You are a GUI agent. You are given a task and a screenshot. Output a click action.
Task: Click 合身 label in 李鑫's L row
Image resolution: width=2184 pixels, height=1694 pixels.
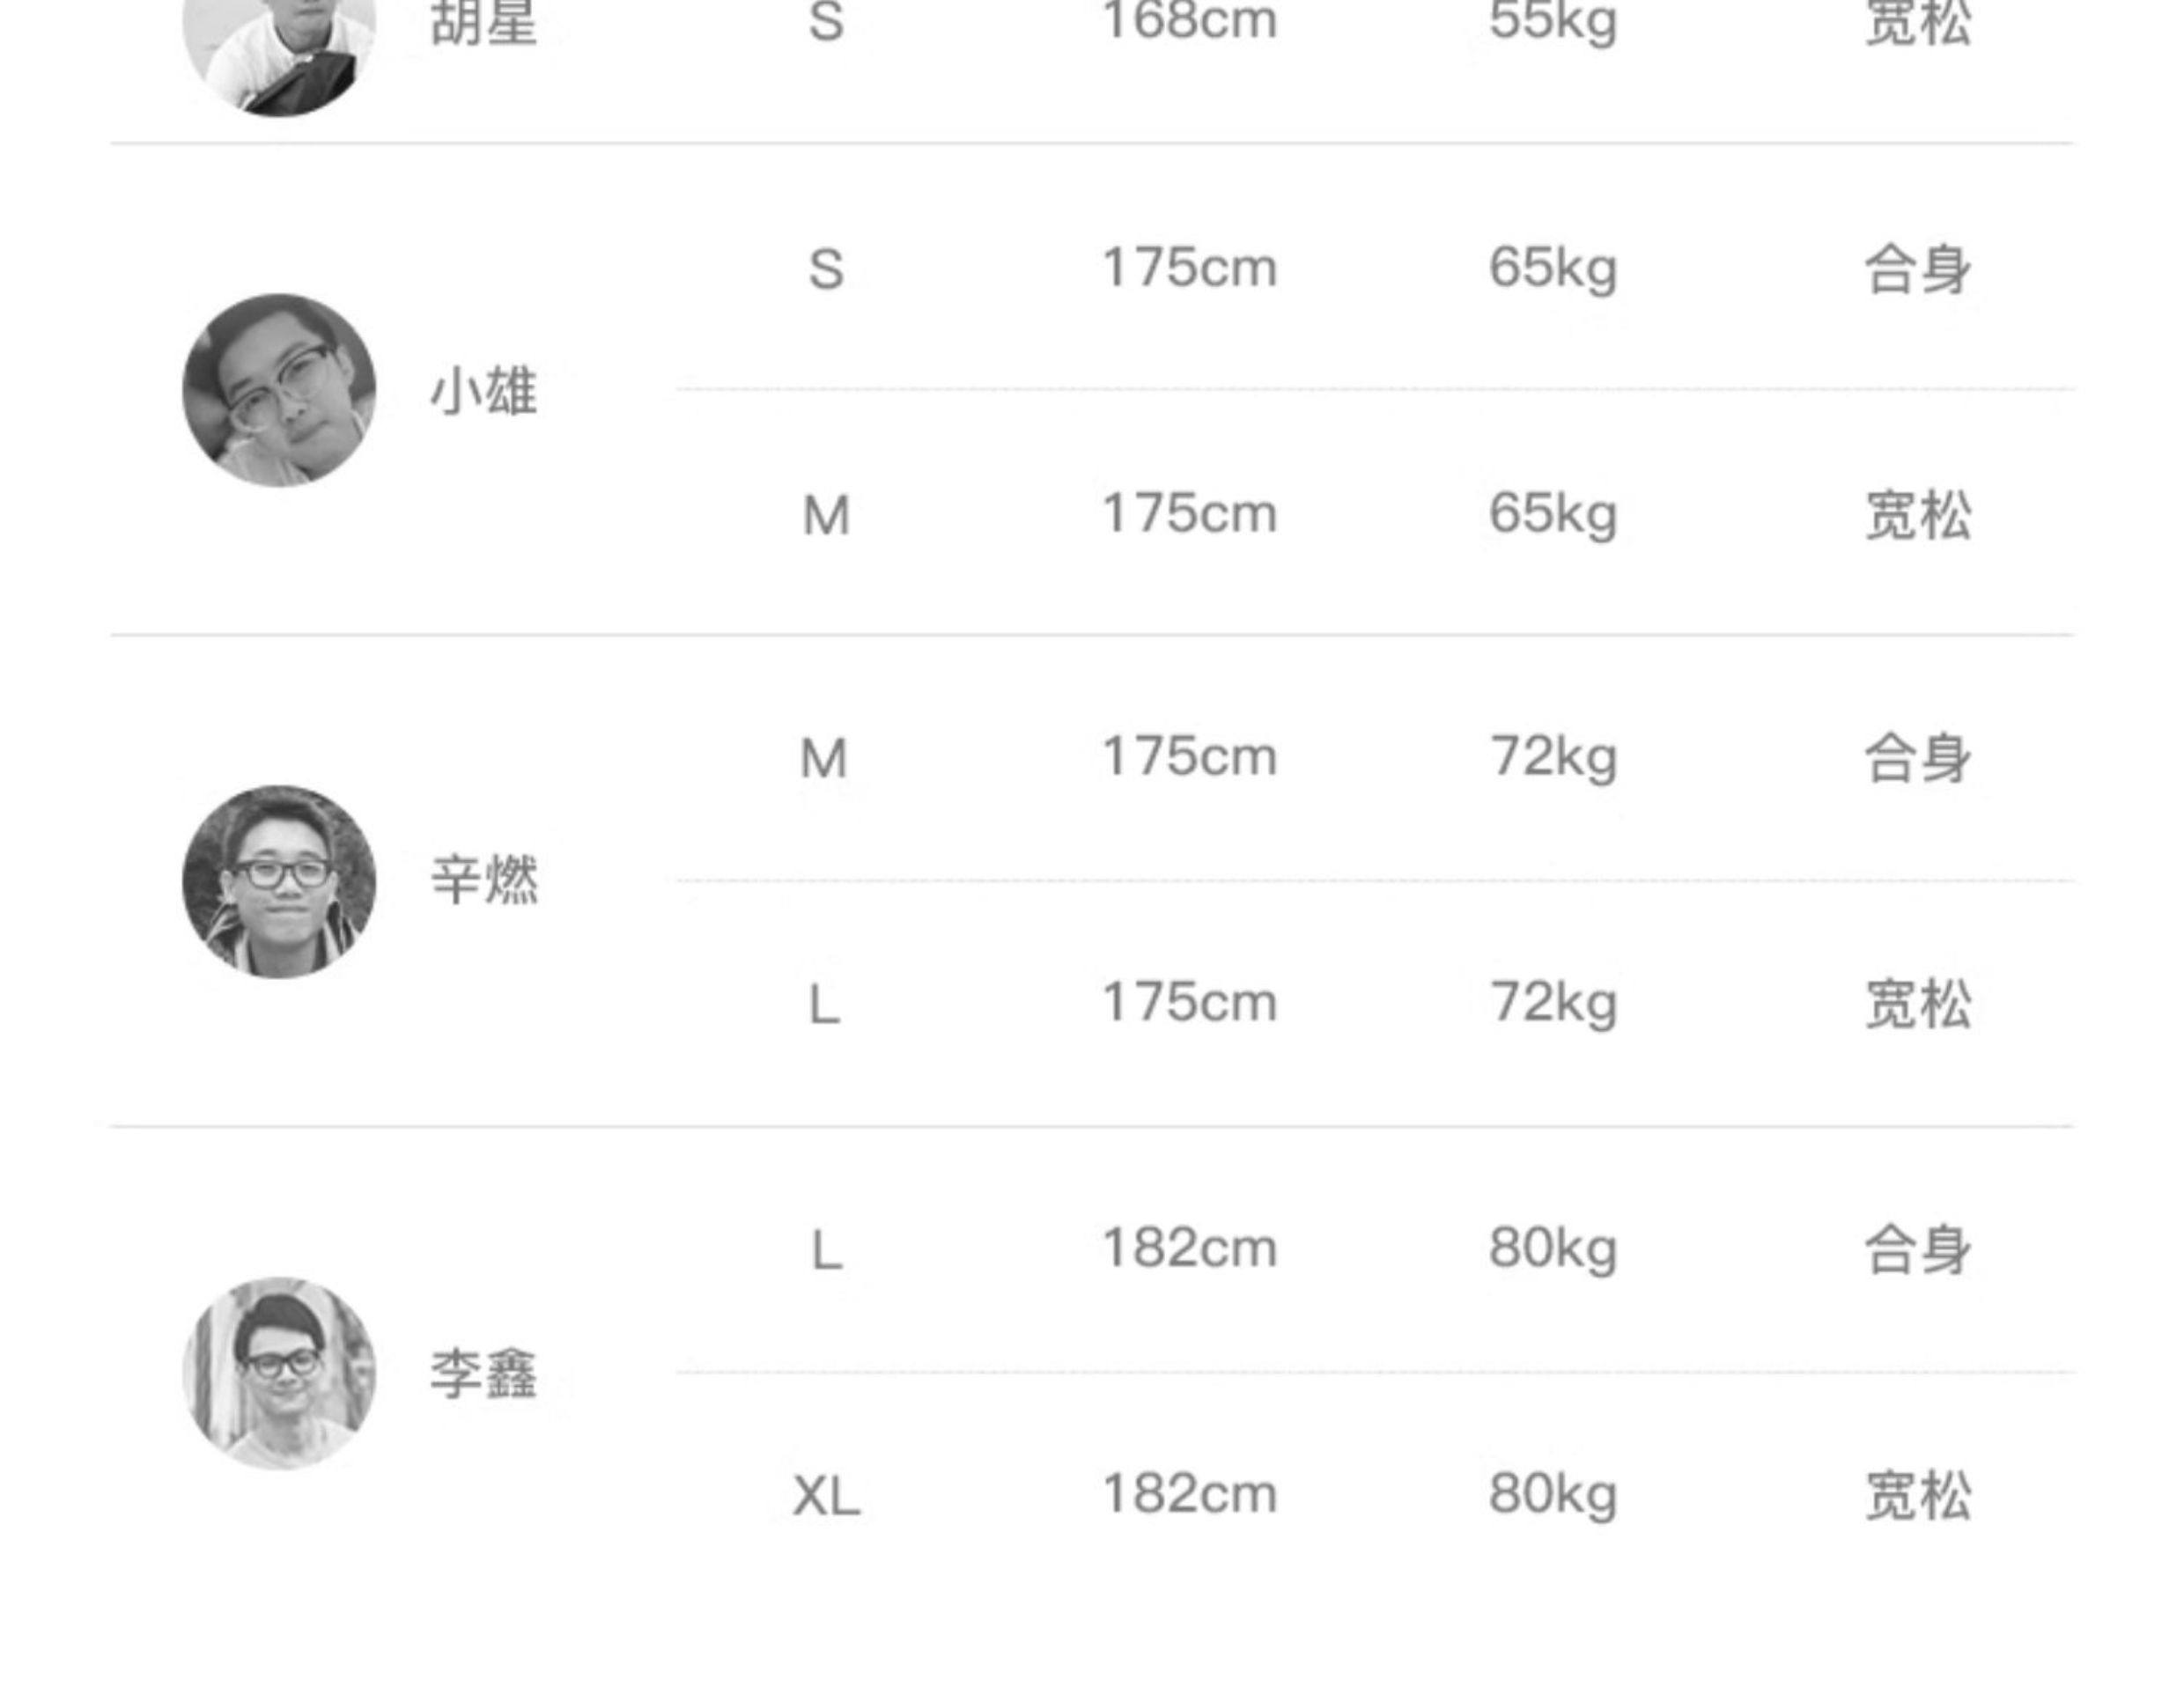(1918, 1250)
